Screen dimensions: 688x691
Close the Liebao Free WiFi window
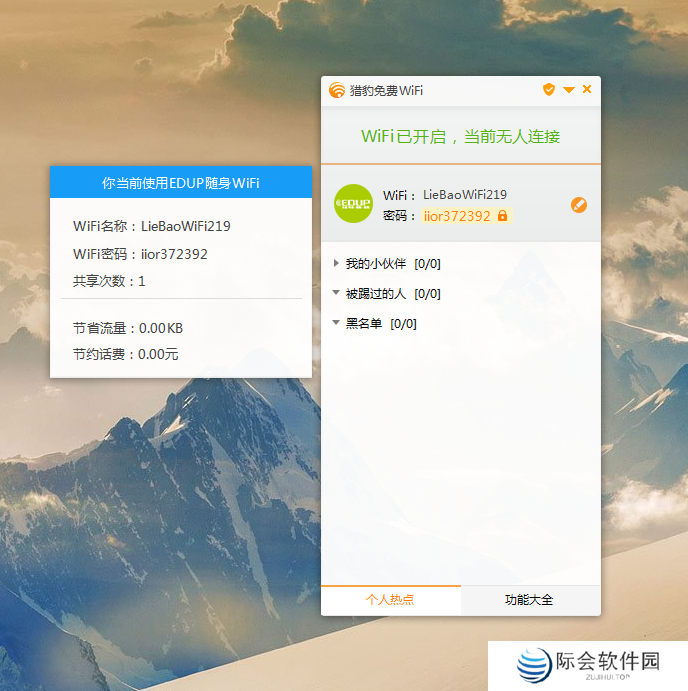pyautogui.click(x=587, y=89)
